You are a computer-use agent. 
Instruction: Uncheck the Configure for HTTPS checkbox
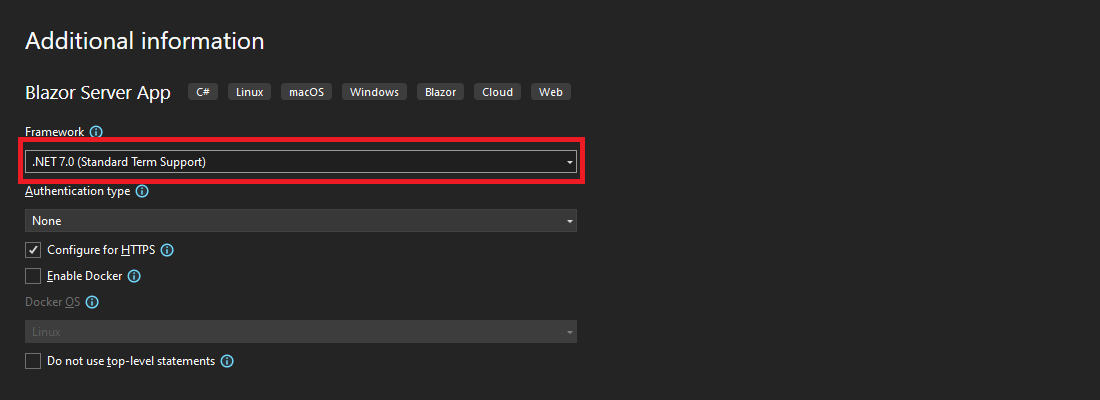coord(33,250)
